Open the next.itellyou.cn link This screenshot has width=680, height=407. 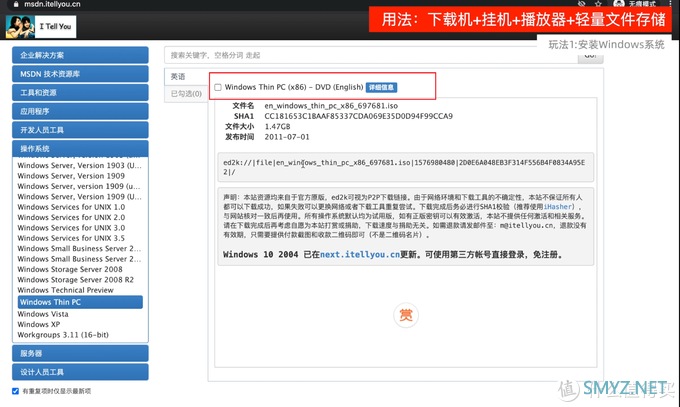point(360,255)
